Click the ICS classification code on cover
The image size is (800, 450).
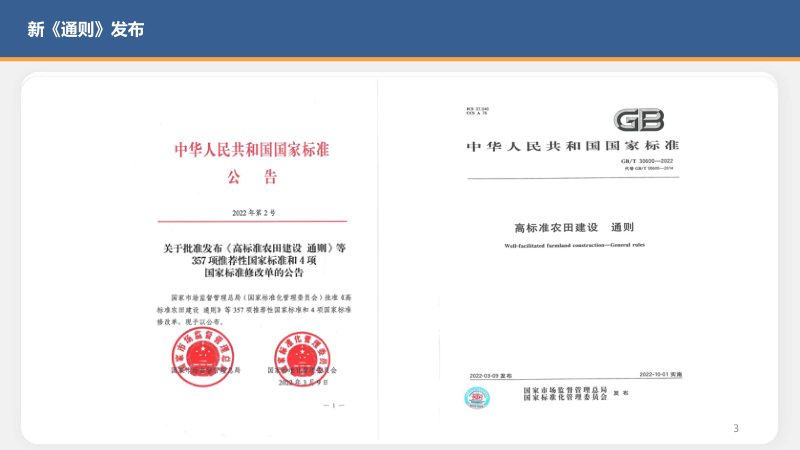click(x=478, y=111)
